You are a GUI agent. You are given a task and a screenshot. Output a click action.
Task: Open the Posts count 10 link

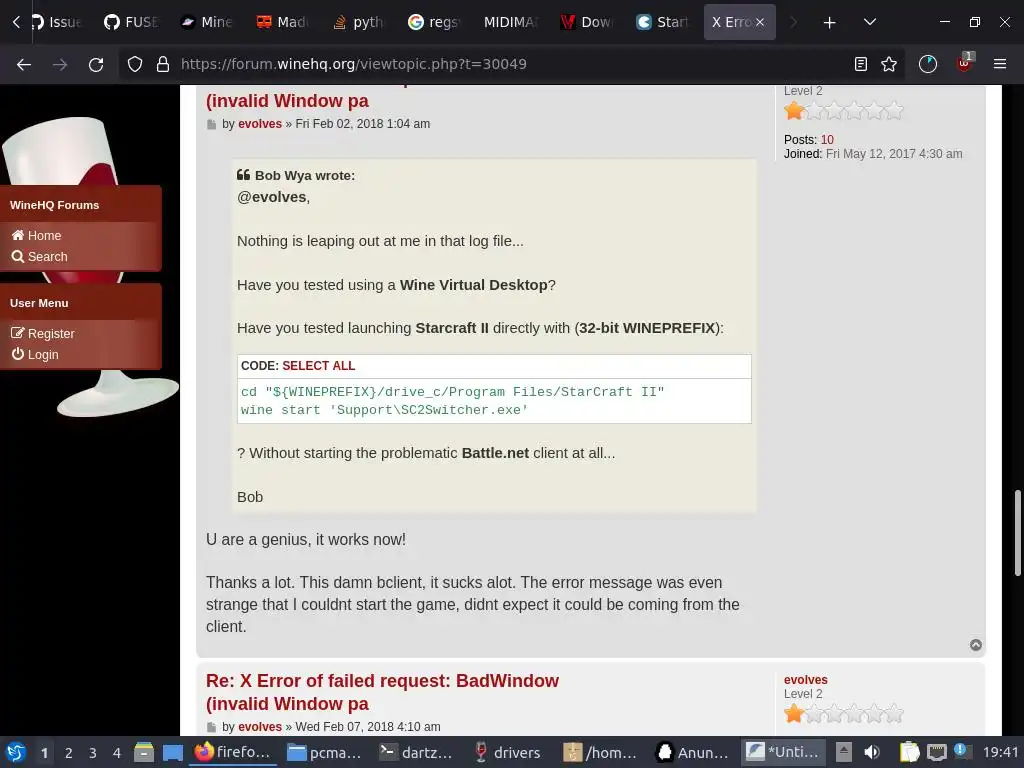(827, 140)
